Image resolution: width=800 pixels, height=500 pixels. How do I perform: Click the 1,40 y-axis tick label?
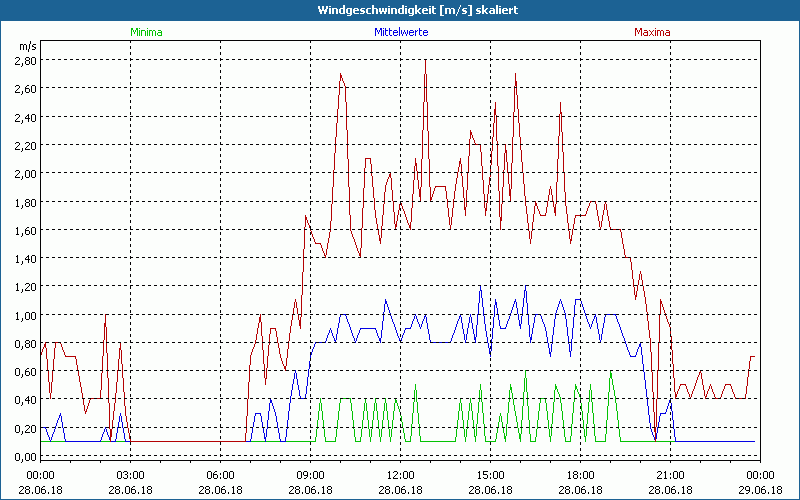point(25,258)
